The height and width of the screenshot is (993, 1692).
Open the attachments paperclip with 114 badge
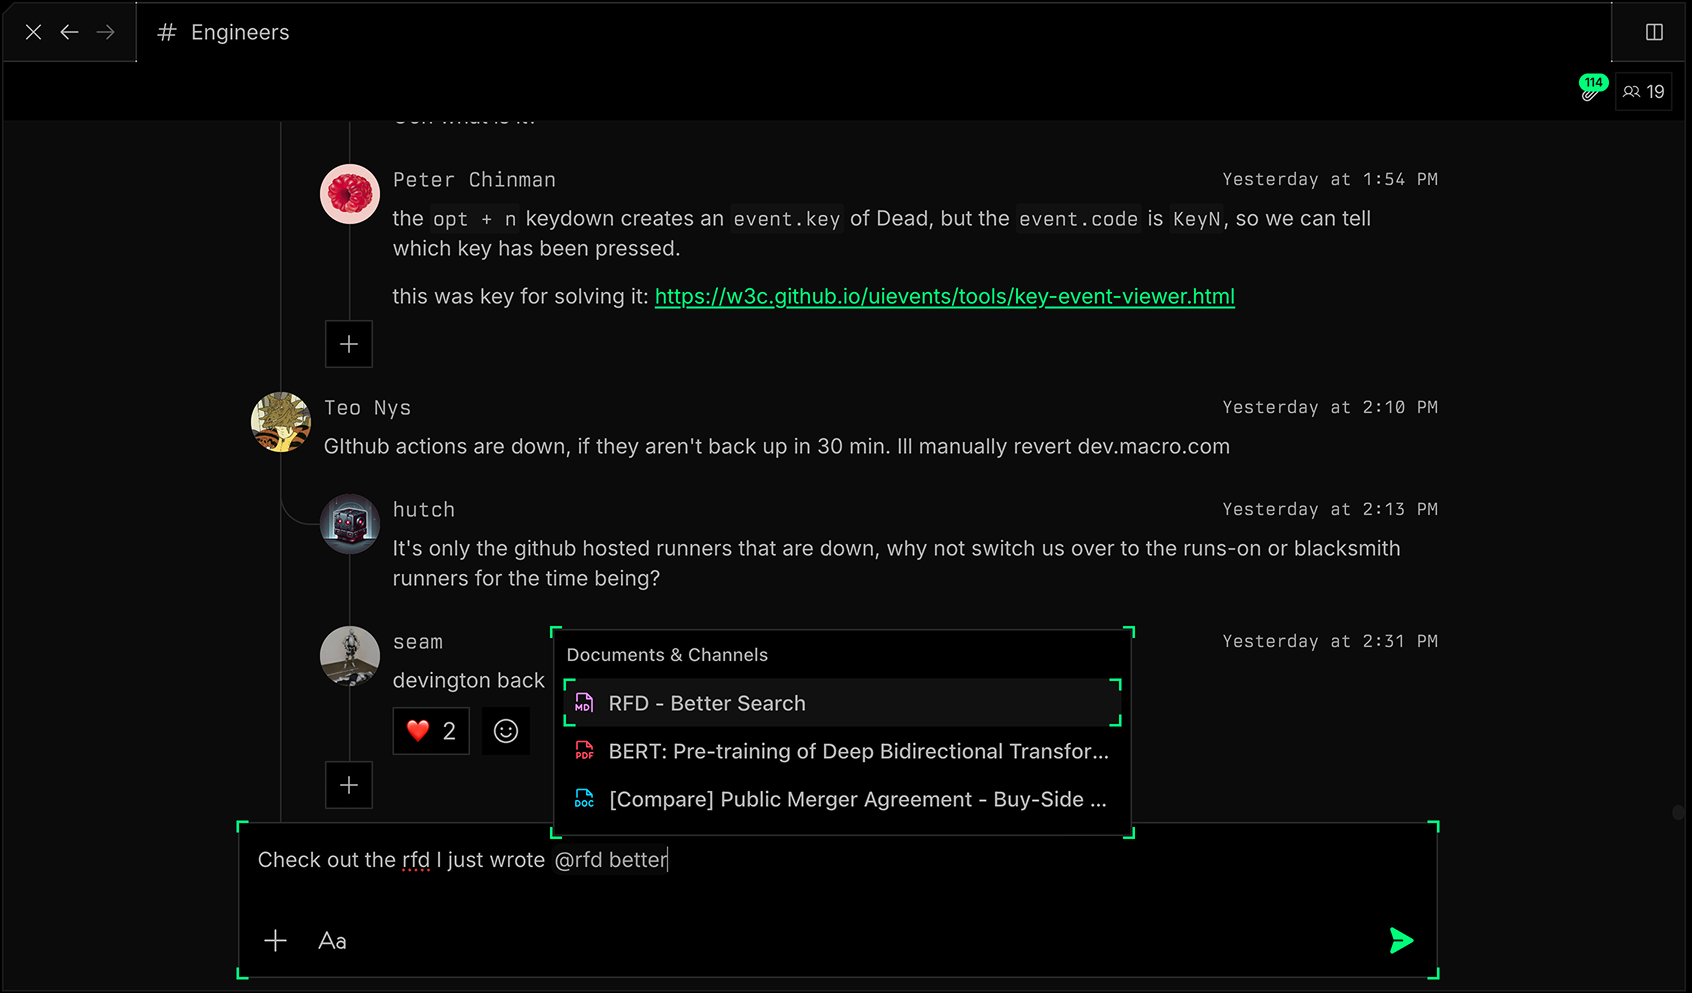pos(1590,92)
